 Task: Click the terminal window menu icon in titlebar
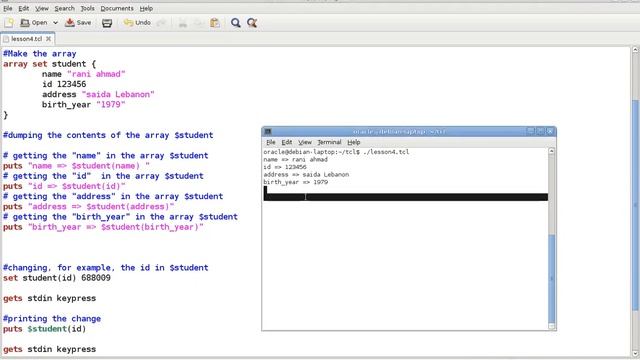[268, 131]
